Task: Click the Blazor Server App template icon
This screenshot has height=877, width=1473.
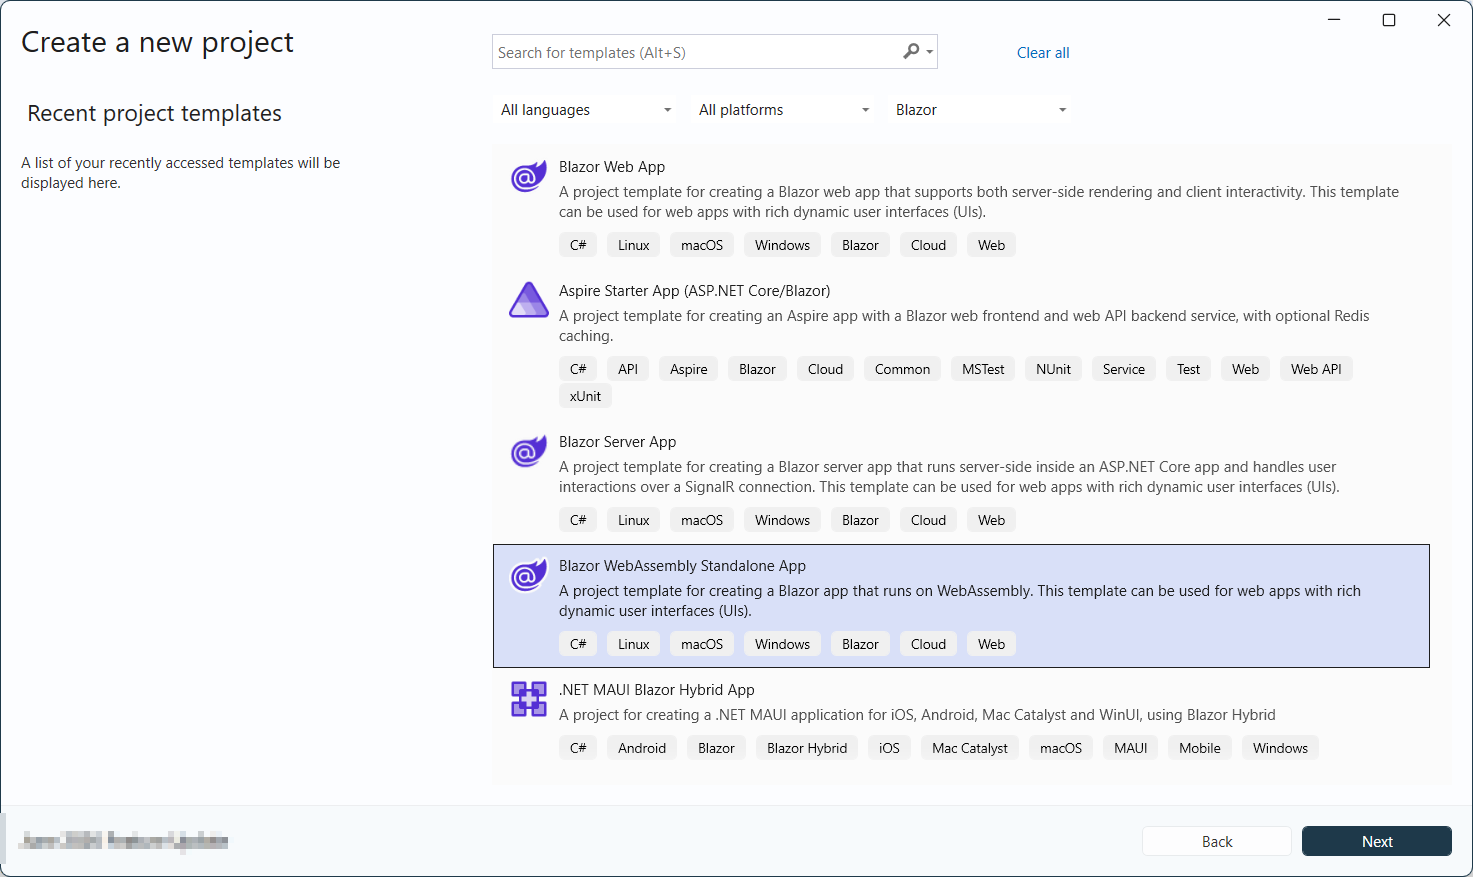Action: [x=529, y=452]
